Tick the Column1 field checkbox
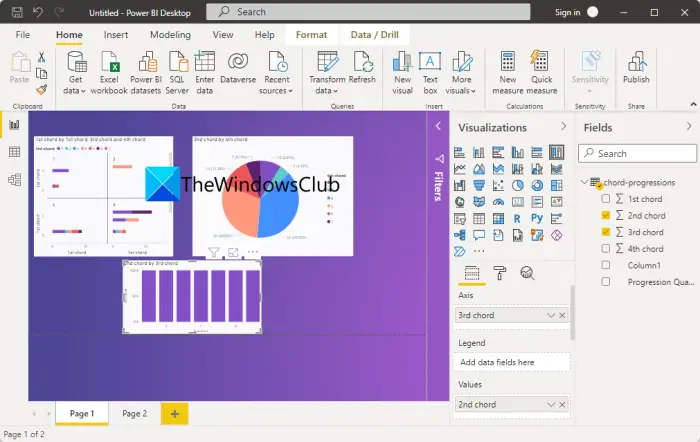This screenshot has height=442, width=700. (606, 265)
